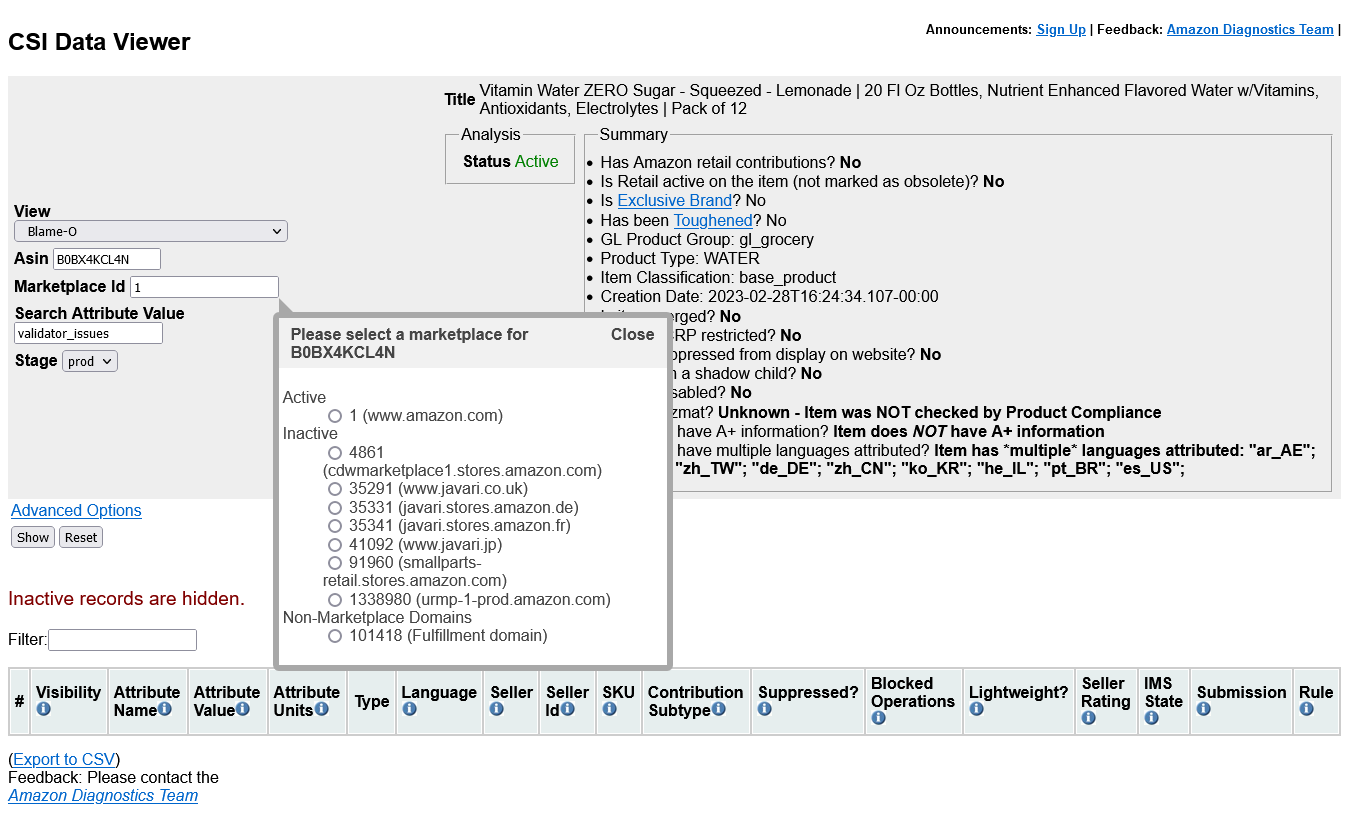Click 'GL Product Group: gl_grocery' line
Image resolution: width=1349 pixels, height=813 pixels.
[707, 239]
